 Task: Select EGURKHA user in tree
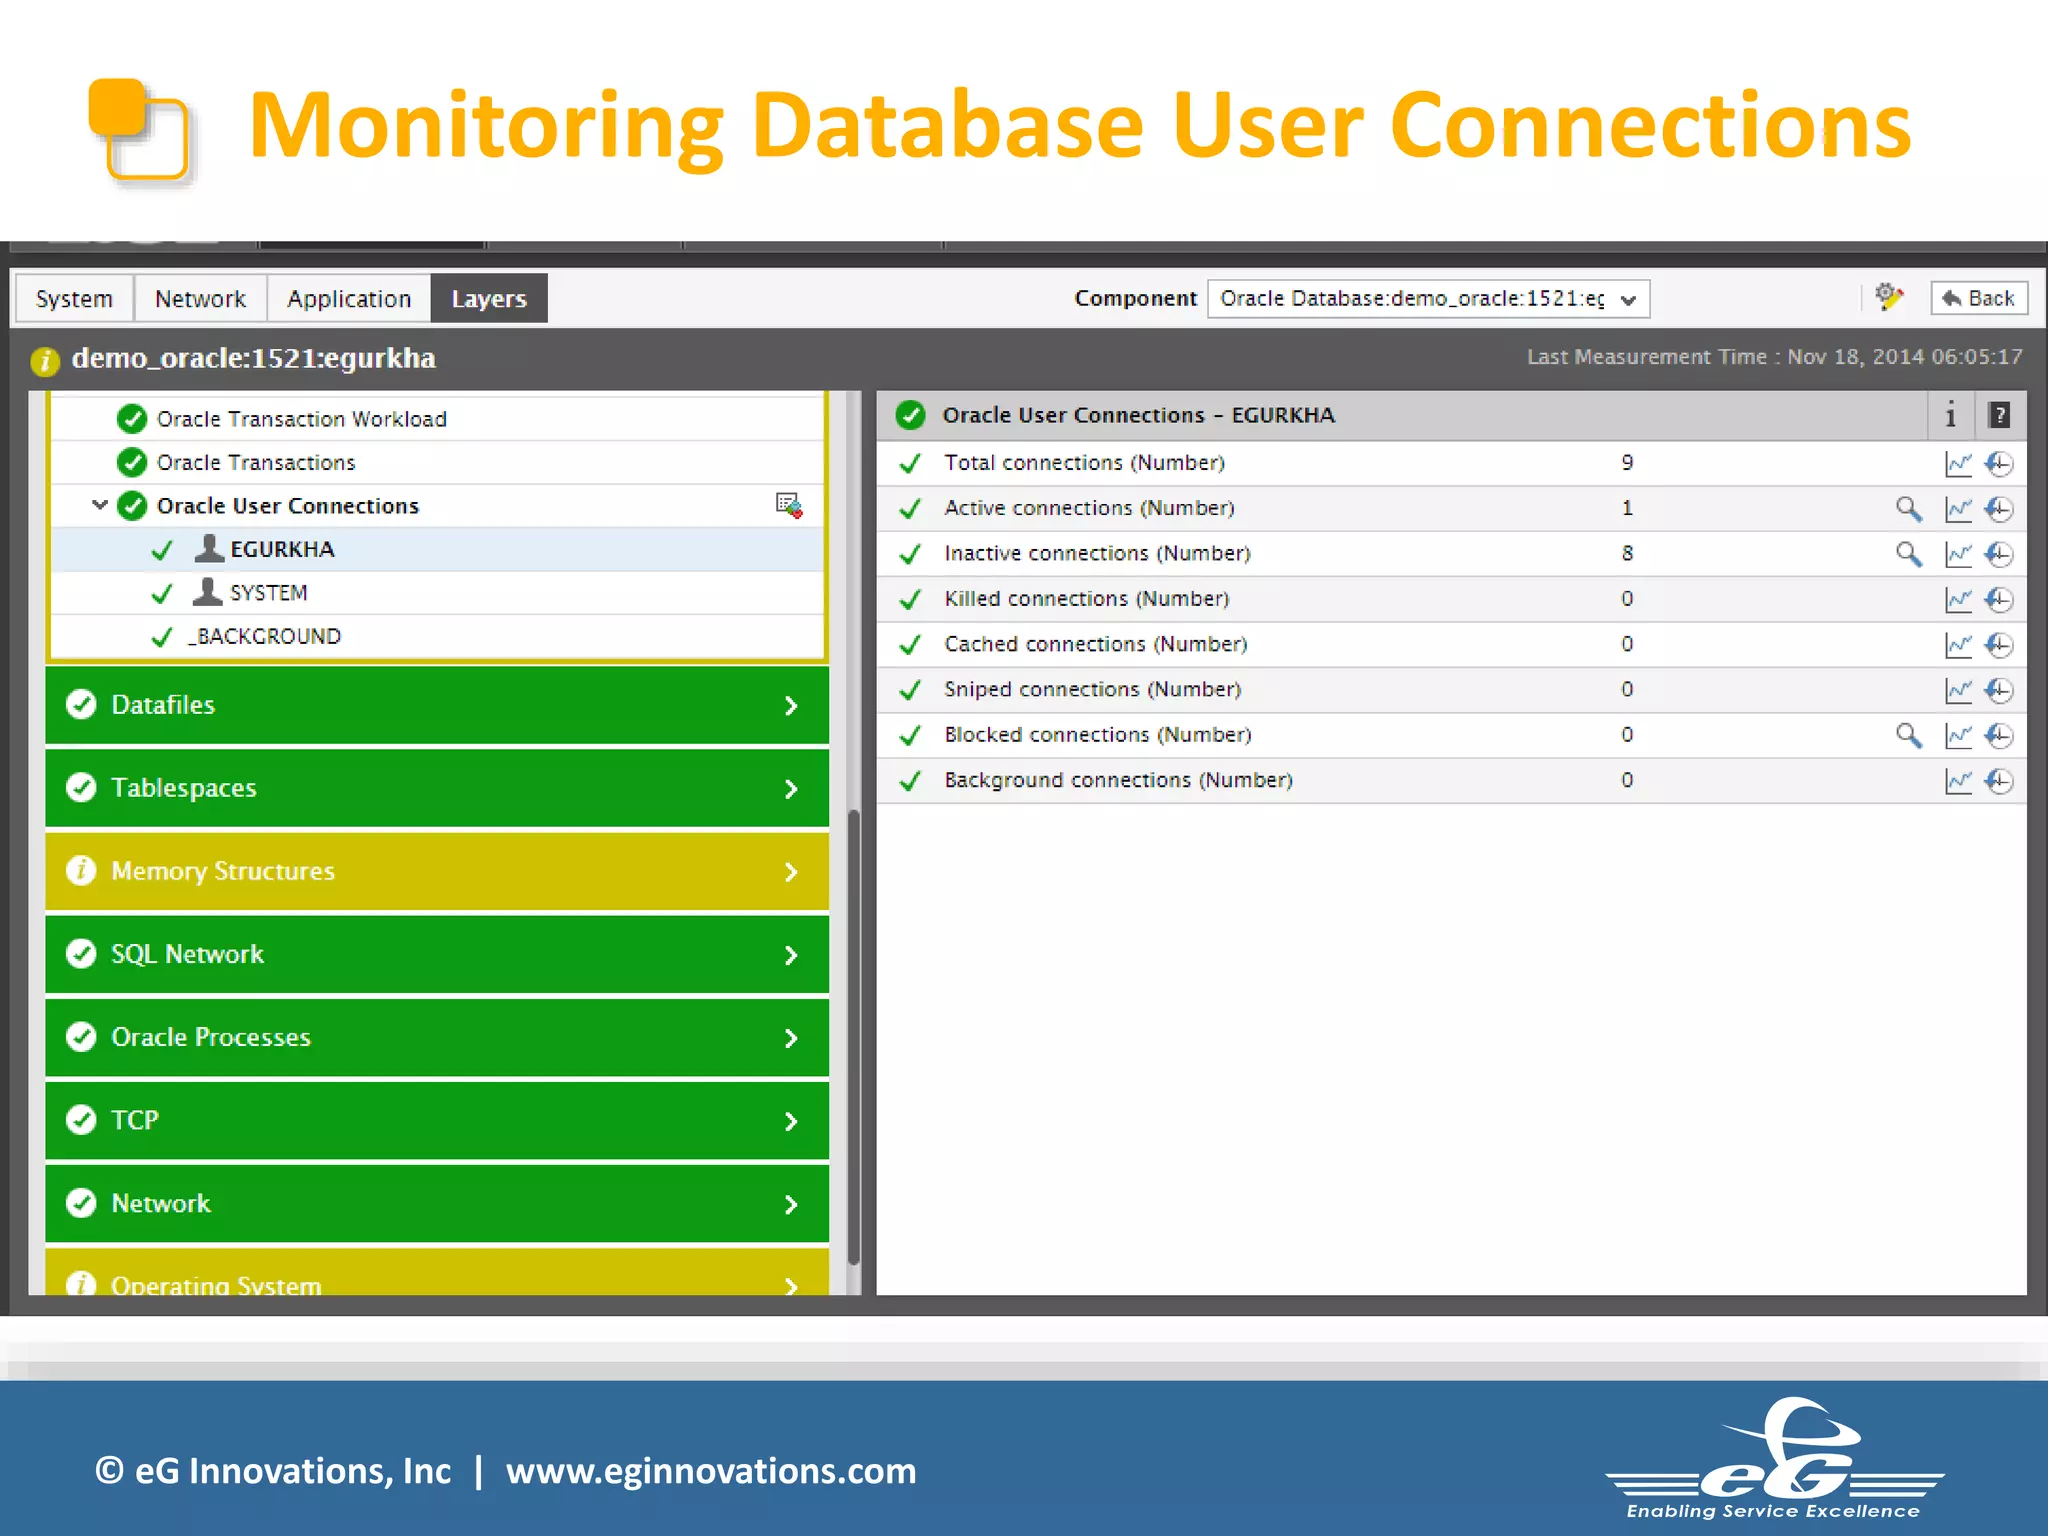tap(437, 549)
